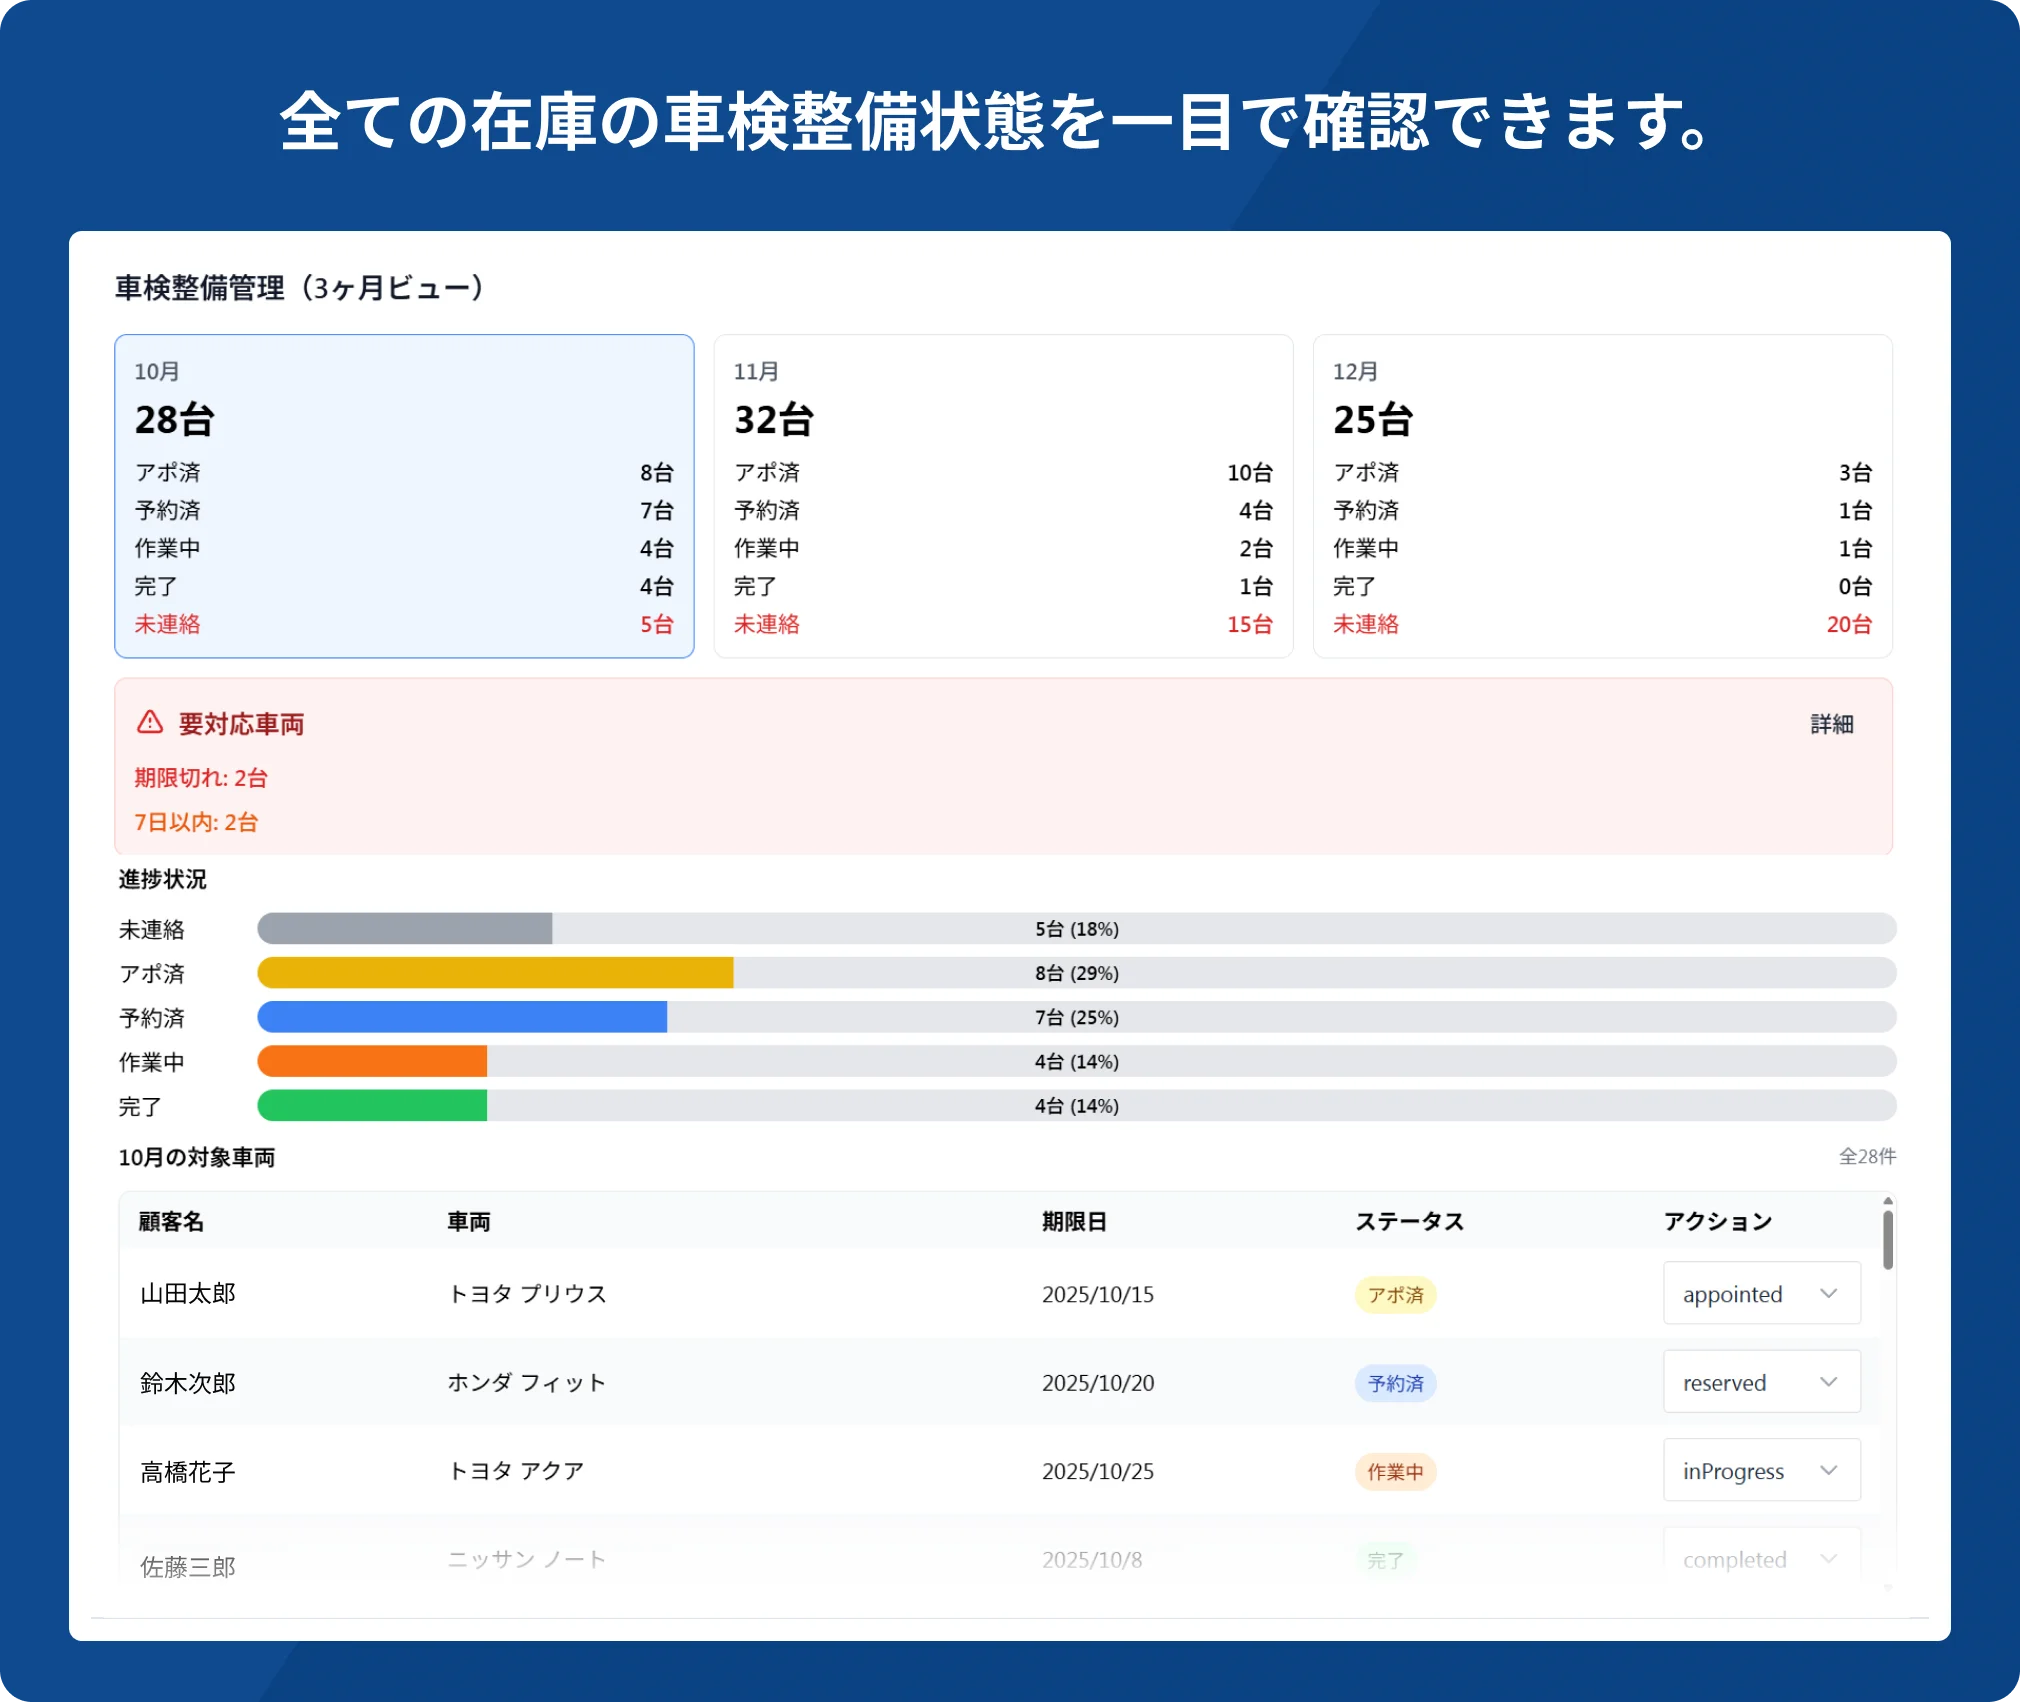Click the ステータス column header
The image size is (2020, 1702).
coord(1409,1221)
